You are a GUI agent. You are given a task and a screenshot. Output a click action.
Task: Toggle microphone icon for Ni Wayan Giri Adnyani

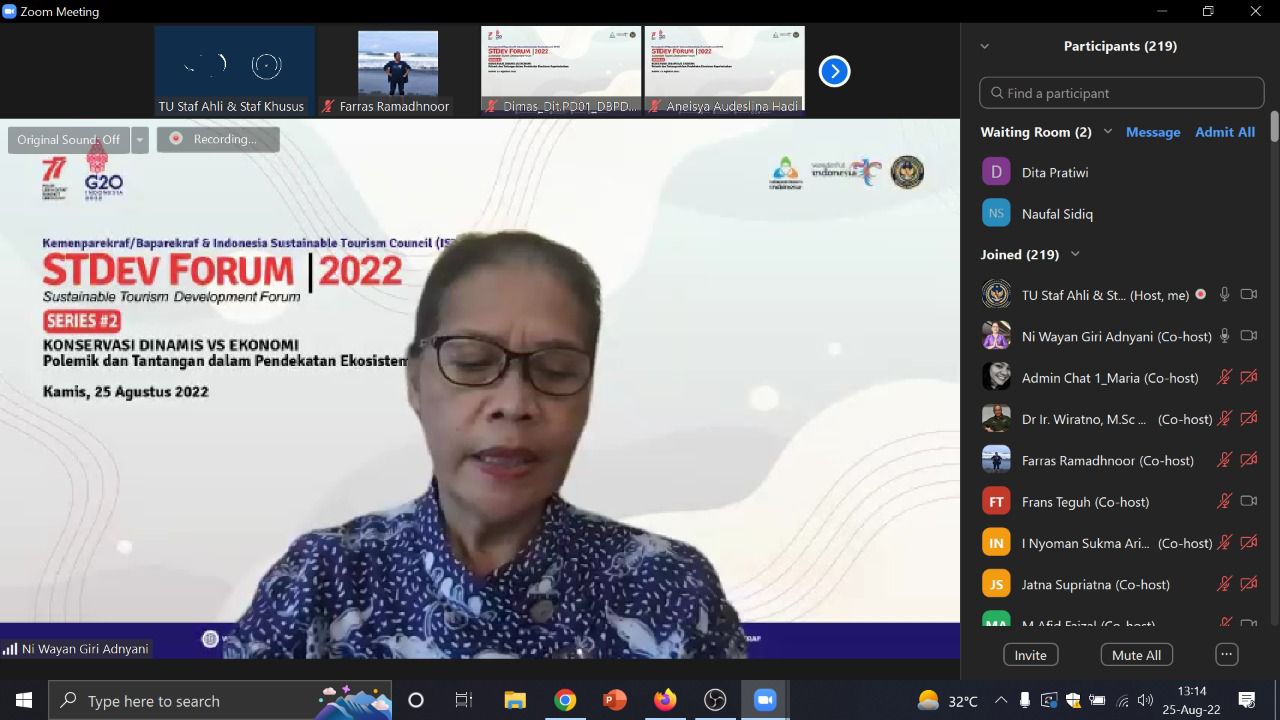click(1224, 336)
